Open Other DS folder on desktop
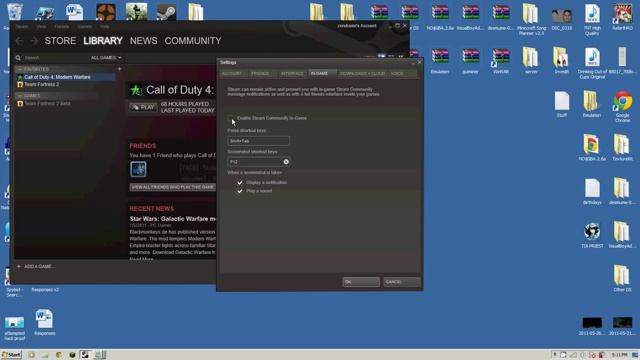The height and width of the screenshot is (360, 640). tap(622, 278)
